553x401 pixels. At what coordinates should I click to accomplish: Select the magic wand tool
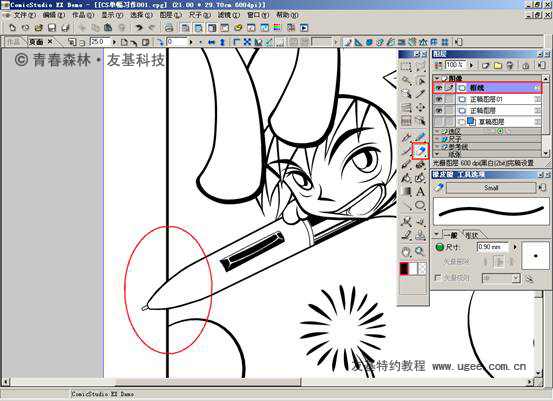406,80
